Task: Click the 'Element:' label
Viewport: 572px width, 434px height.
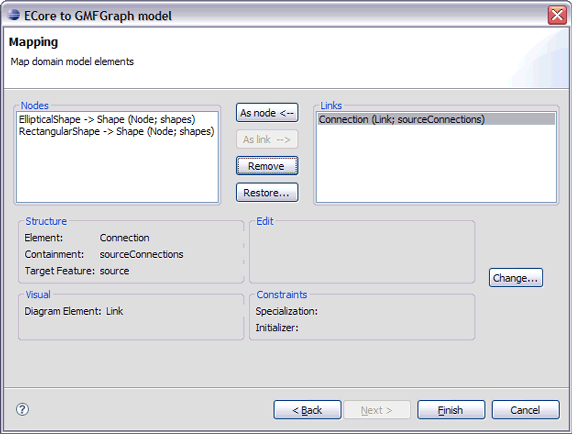Action: click(44, 238)
